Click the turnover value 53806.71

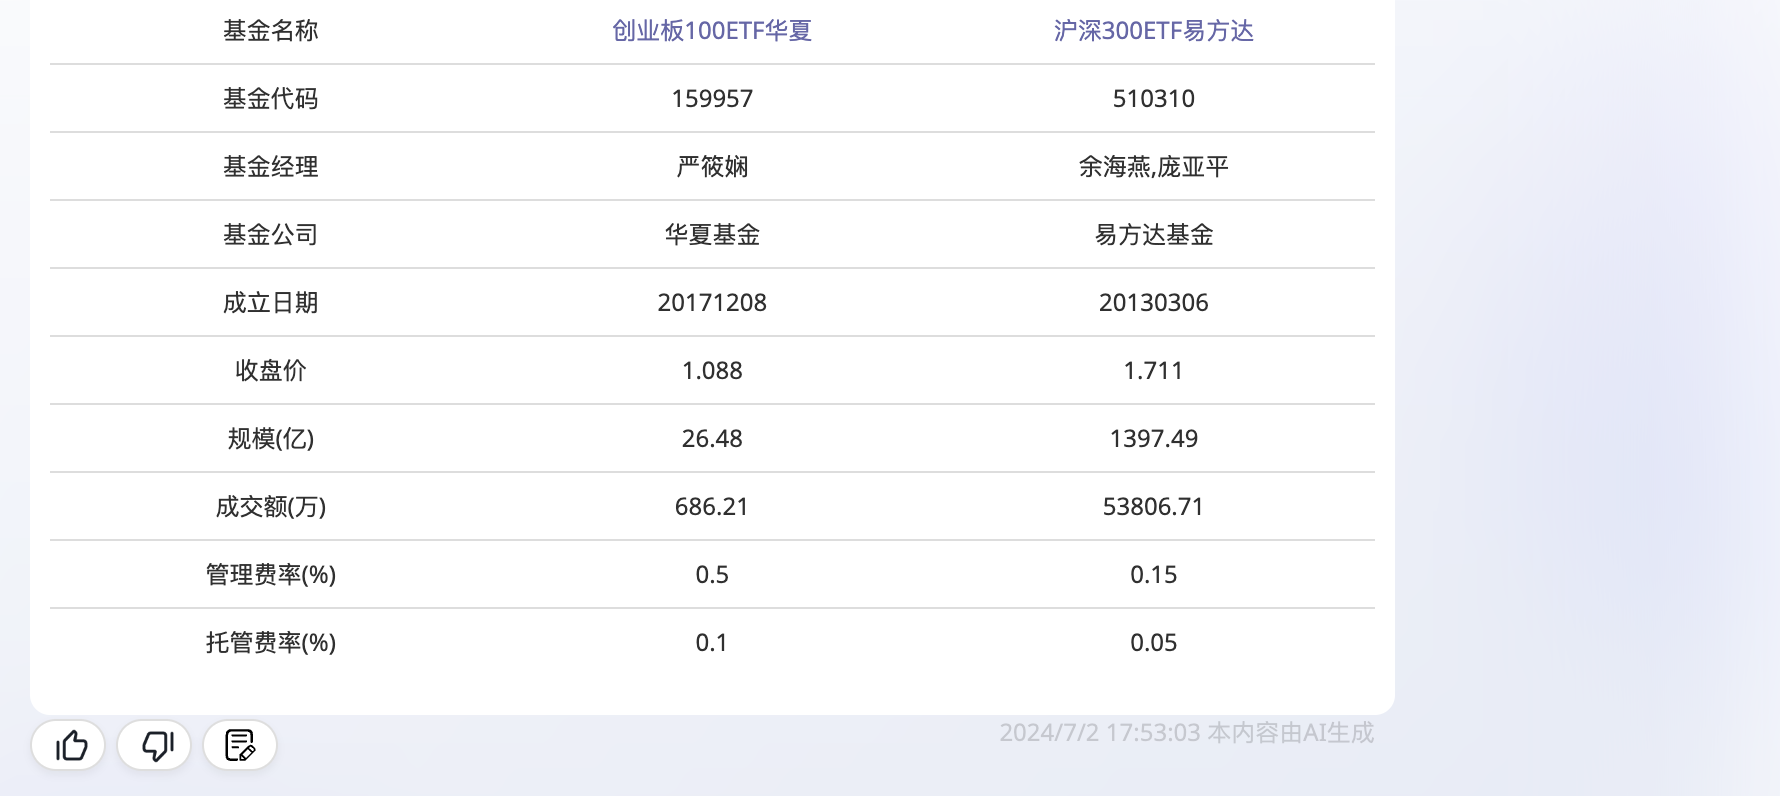1153,507
